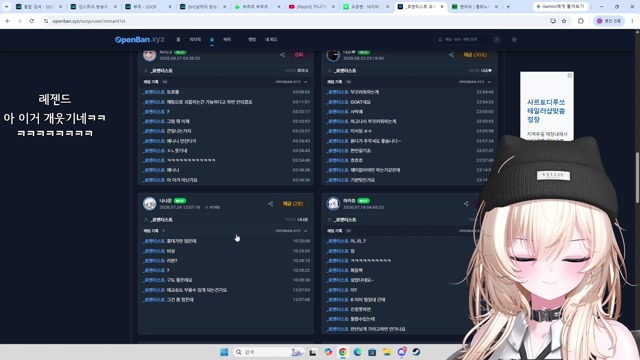Image resolution: width=640 pixels, height=360 pixels.
Task: Close the sidebar ad with corner icon
Action: click(x=570, y=76)
